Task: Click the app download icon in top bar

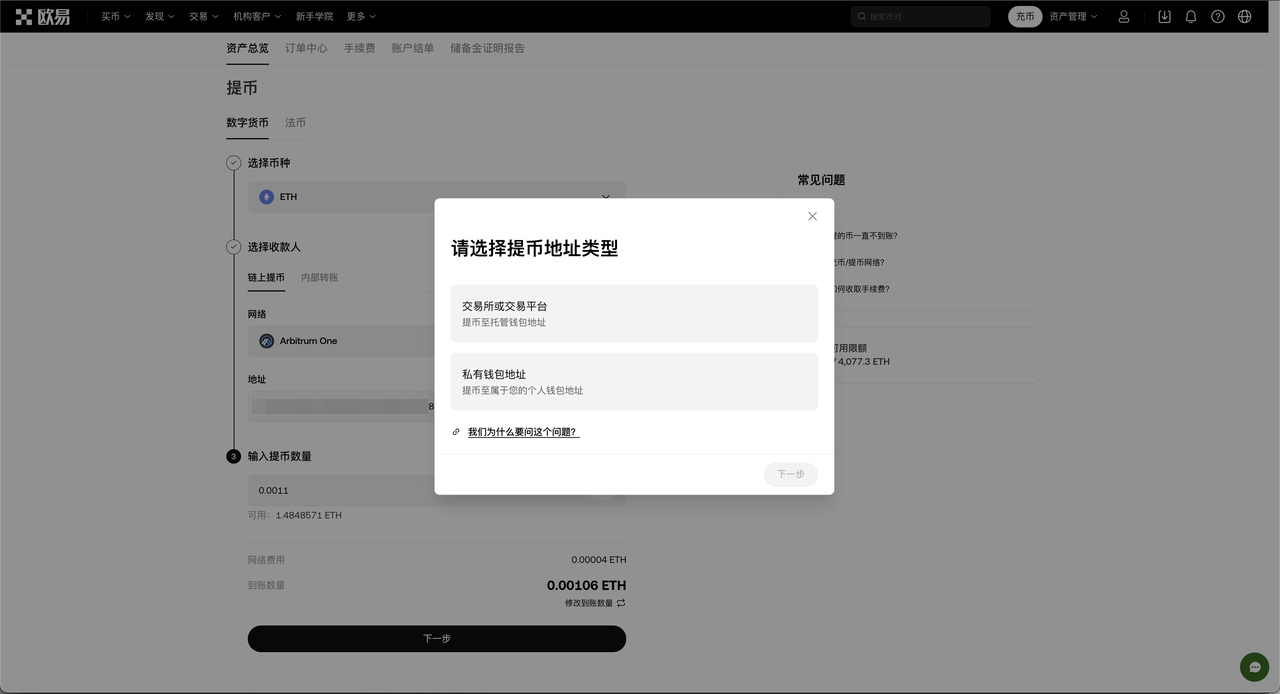Action: point(1163,15)
